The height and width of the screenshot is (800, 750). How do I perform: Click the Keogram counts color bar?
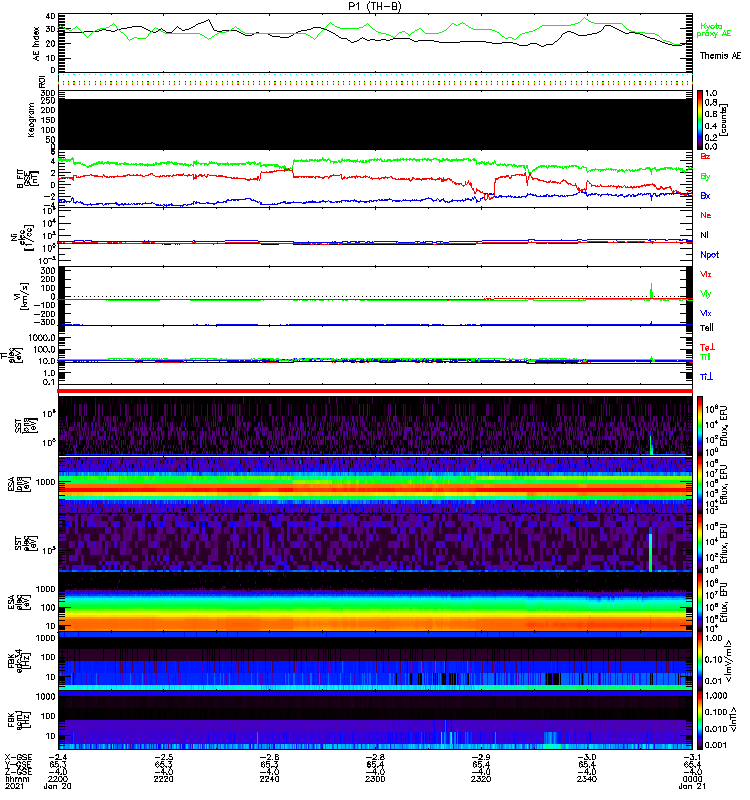pos(700,120)
